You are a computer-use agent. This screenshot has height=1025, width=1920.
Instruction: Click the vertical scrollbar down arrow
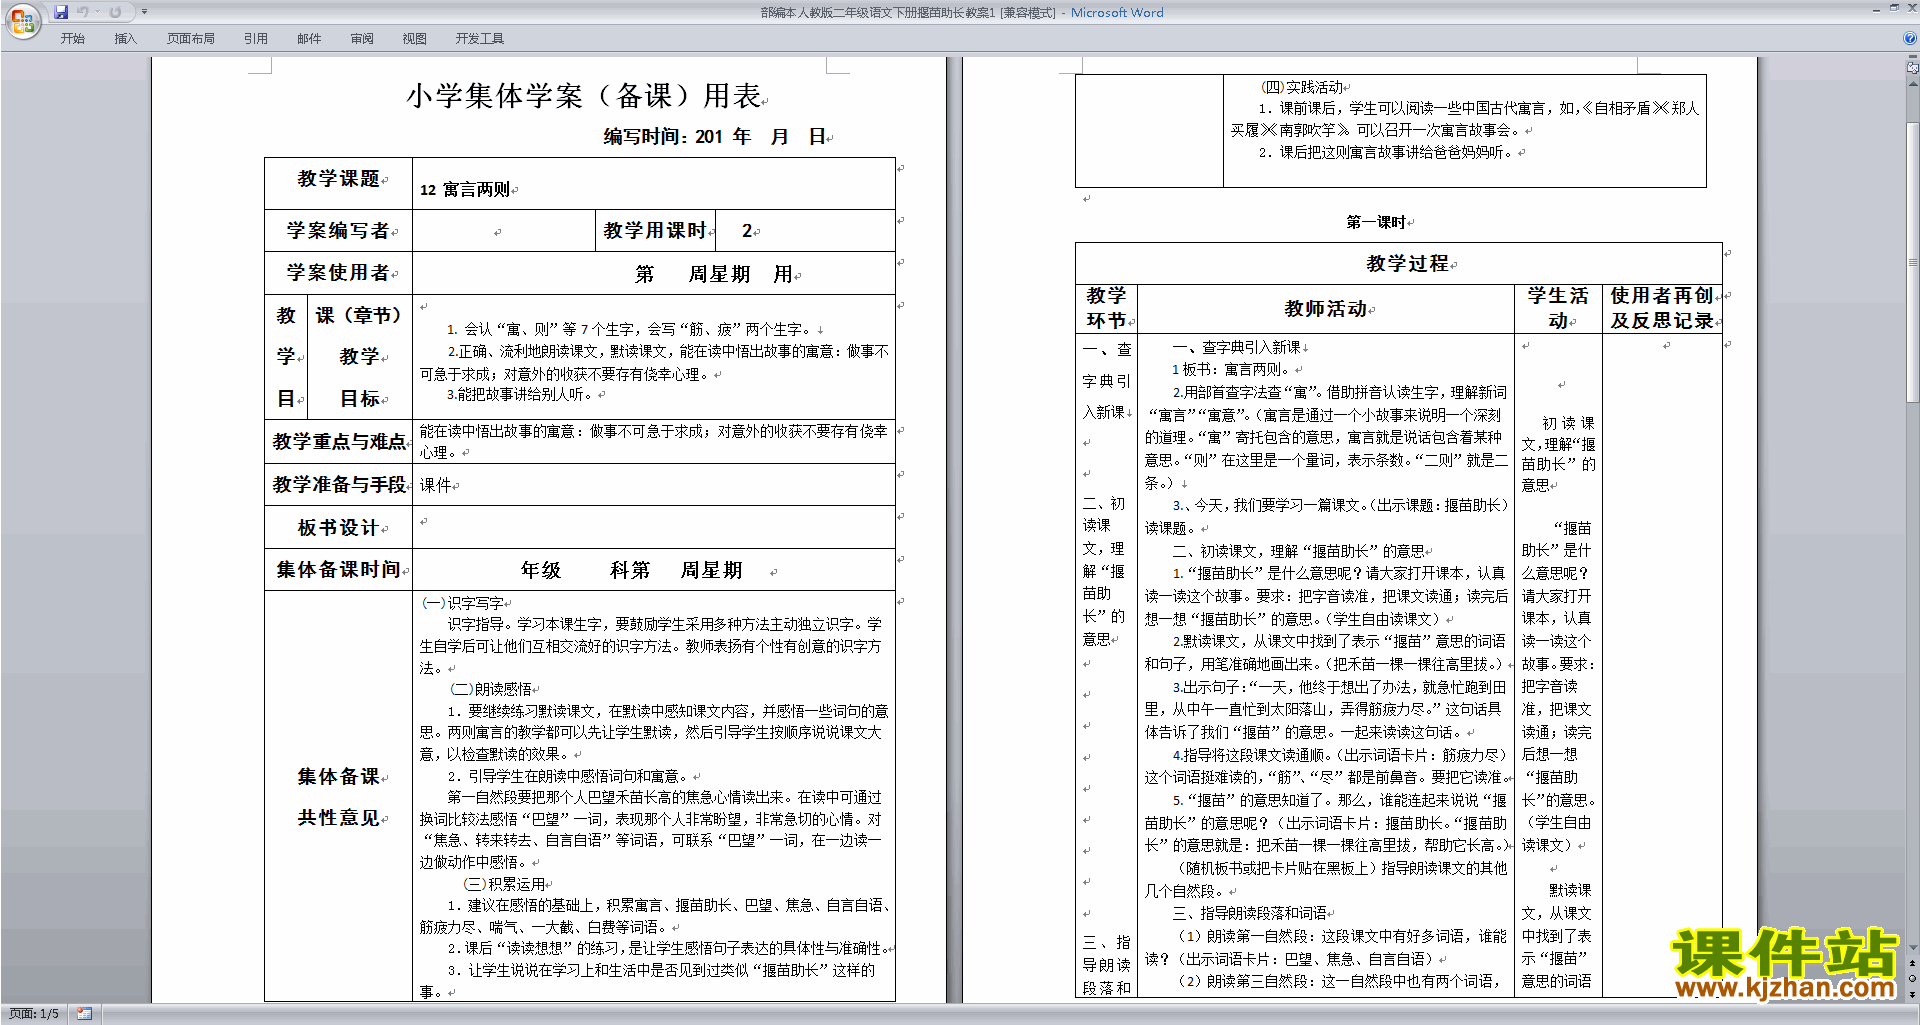(x=1913, y=947)
